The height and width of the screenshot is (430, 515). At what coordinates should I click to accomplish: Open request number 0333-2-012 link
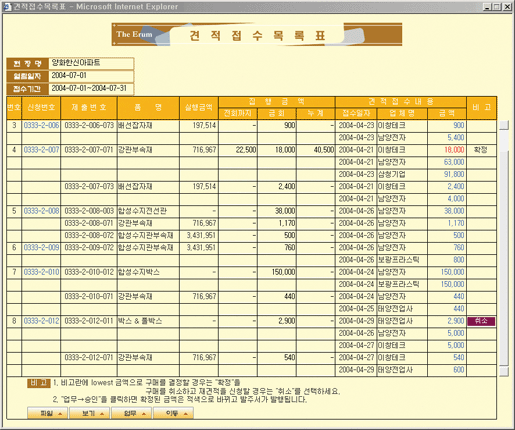(x=41, y=321)
